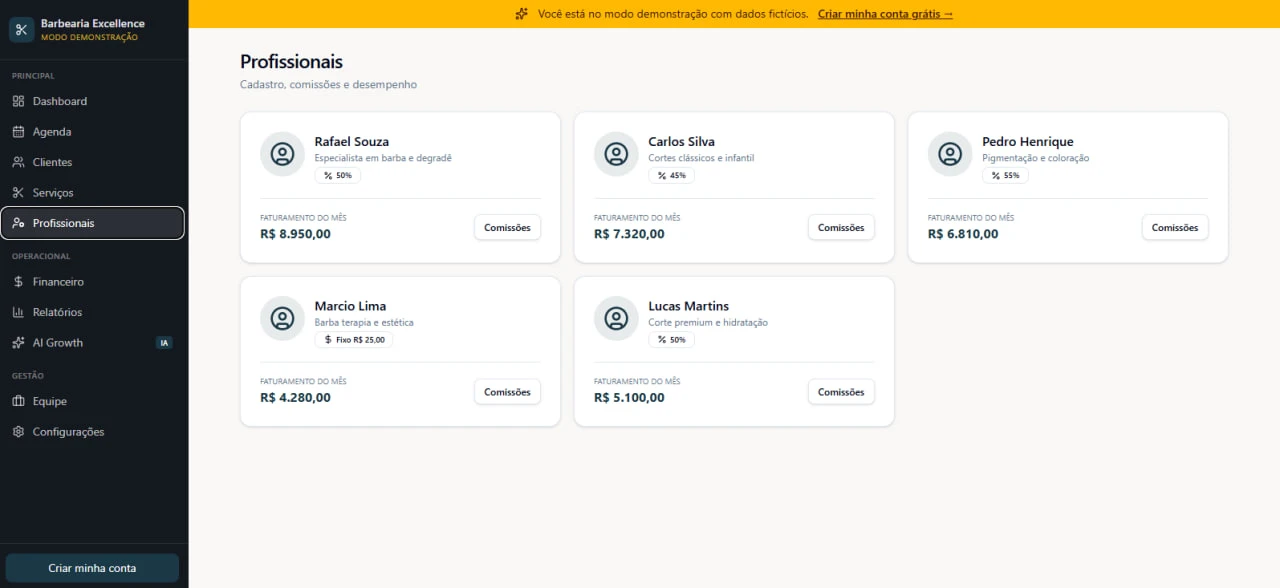Click the R$ 5.100,00 revenue value

(629, 398)
